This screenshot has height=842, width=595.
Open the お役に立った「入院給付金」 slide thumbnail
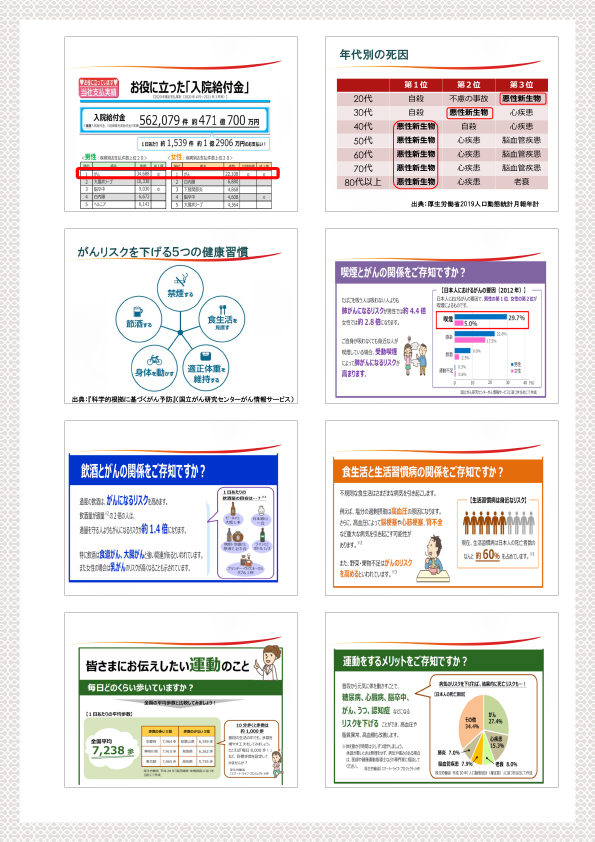(181, 124)
